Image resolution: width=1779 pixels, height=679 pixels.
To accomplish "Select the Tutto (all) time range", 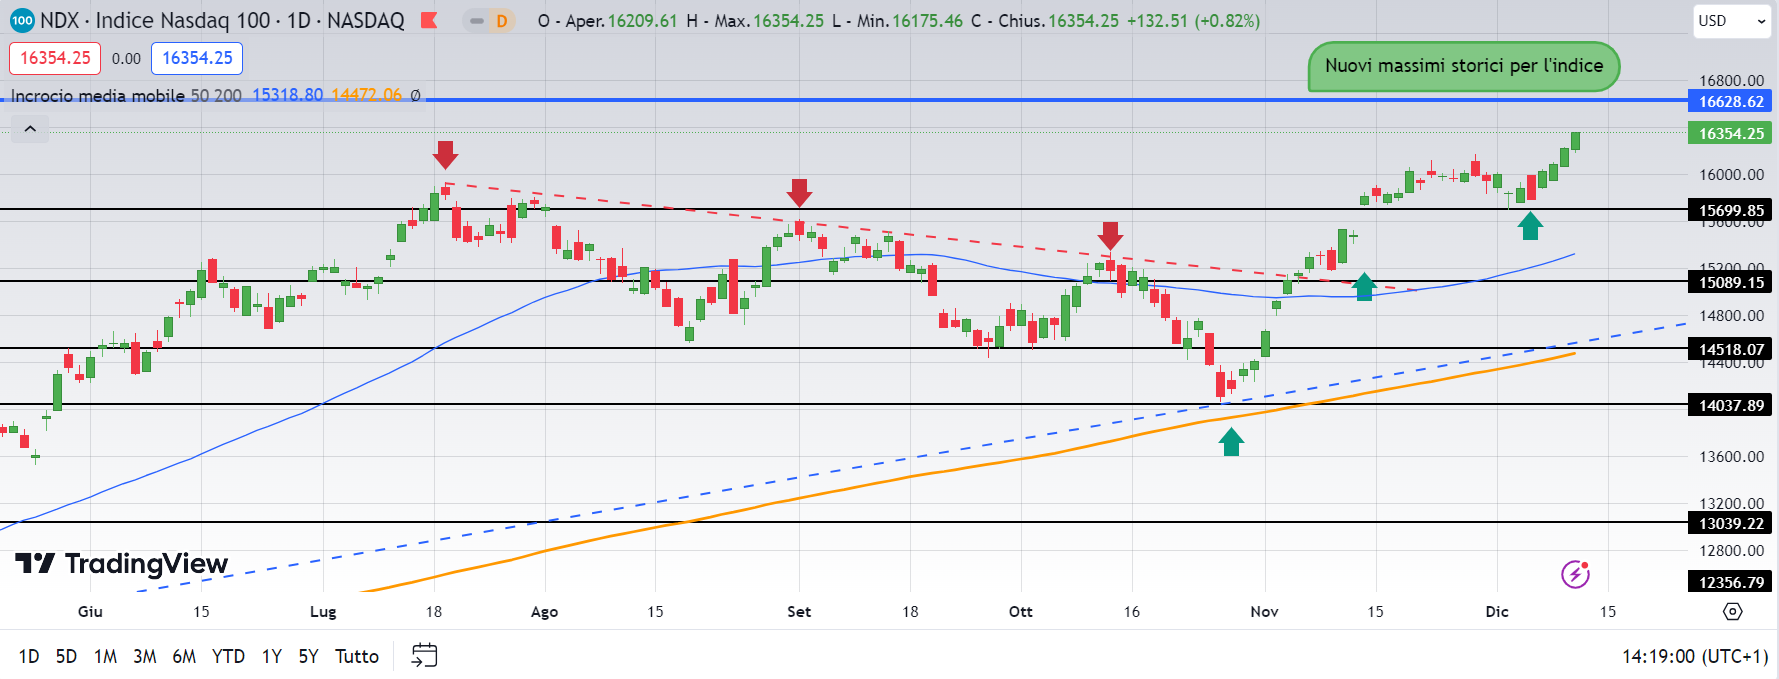I will 357,656.
